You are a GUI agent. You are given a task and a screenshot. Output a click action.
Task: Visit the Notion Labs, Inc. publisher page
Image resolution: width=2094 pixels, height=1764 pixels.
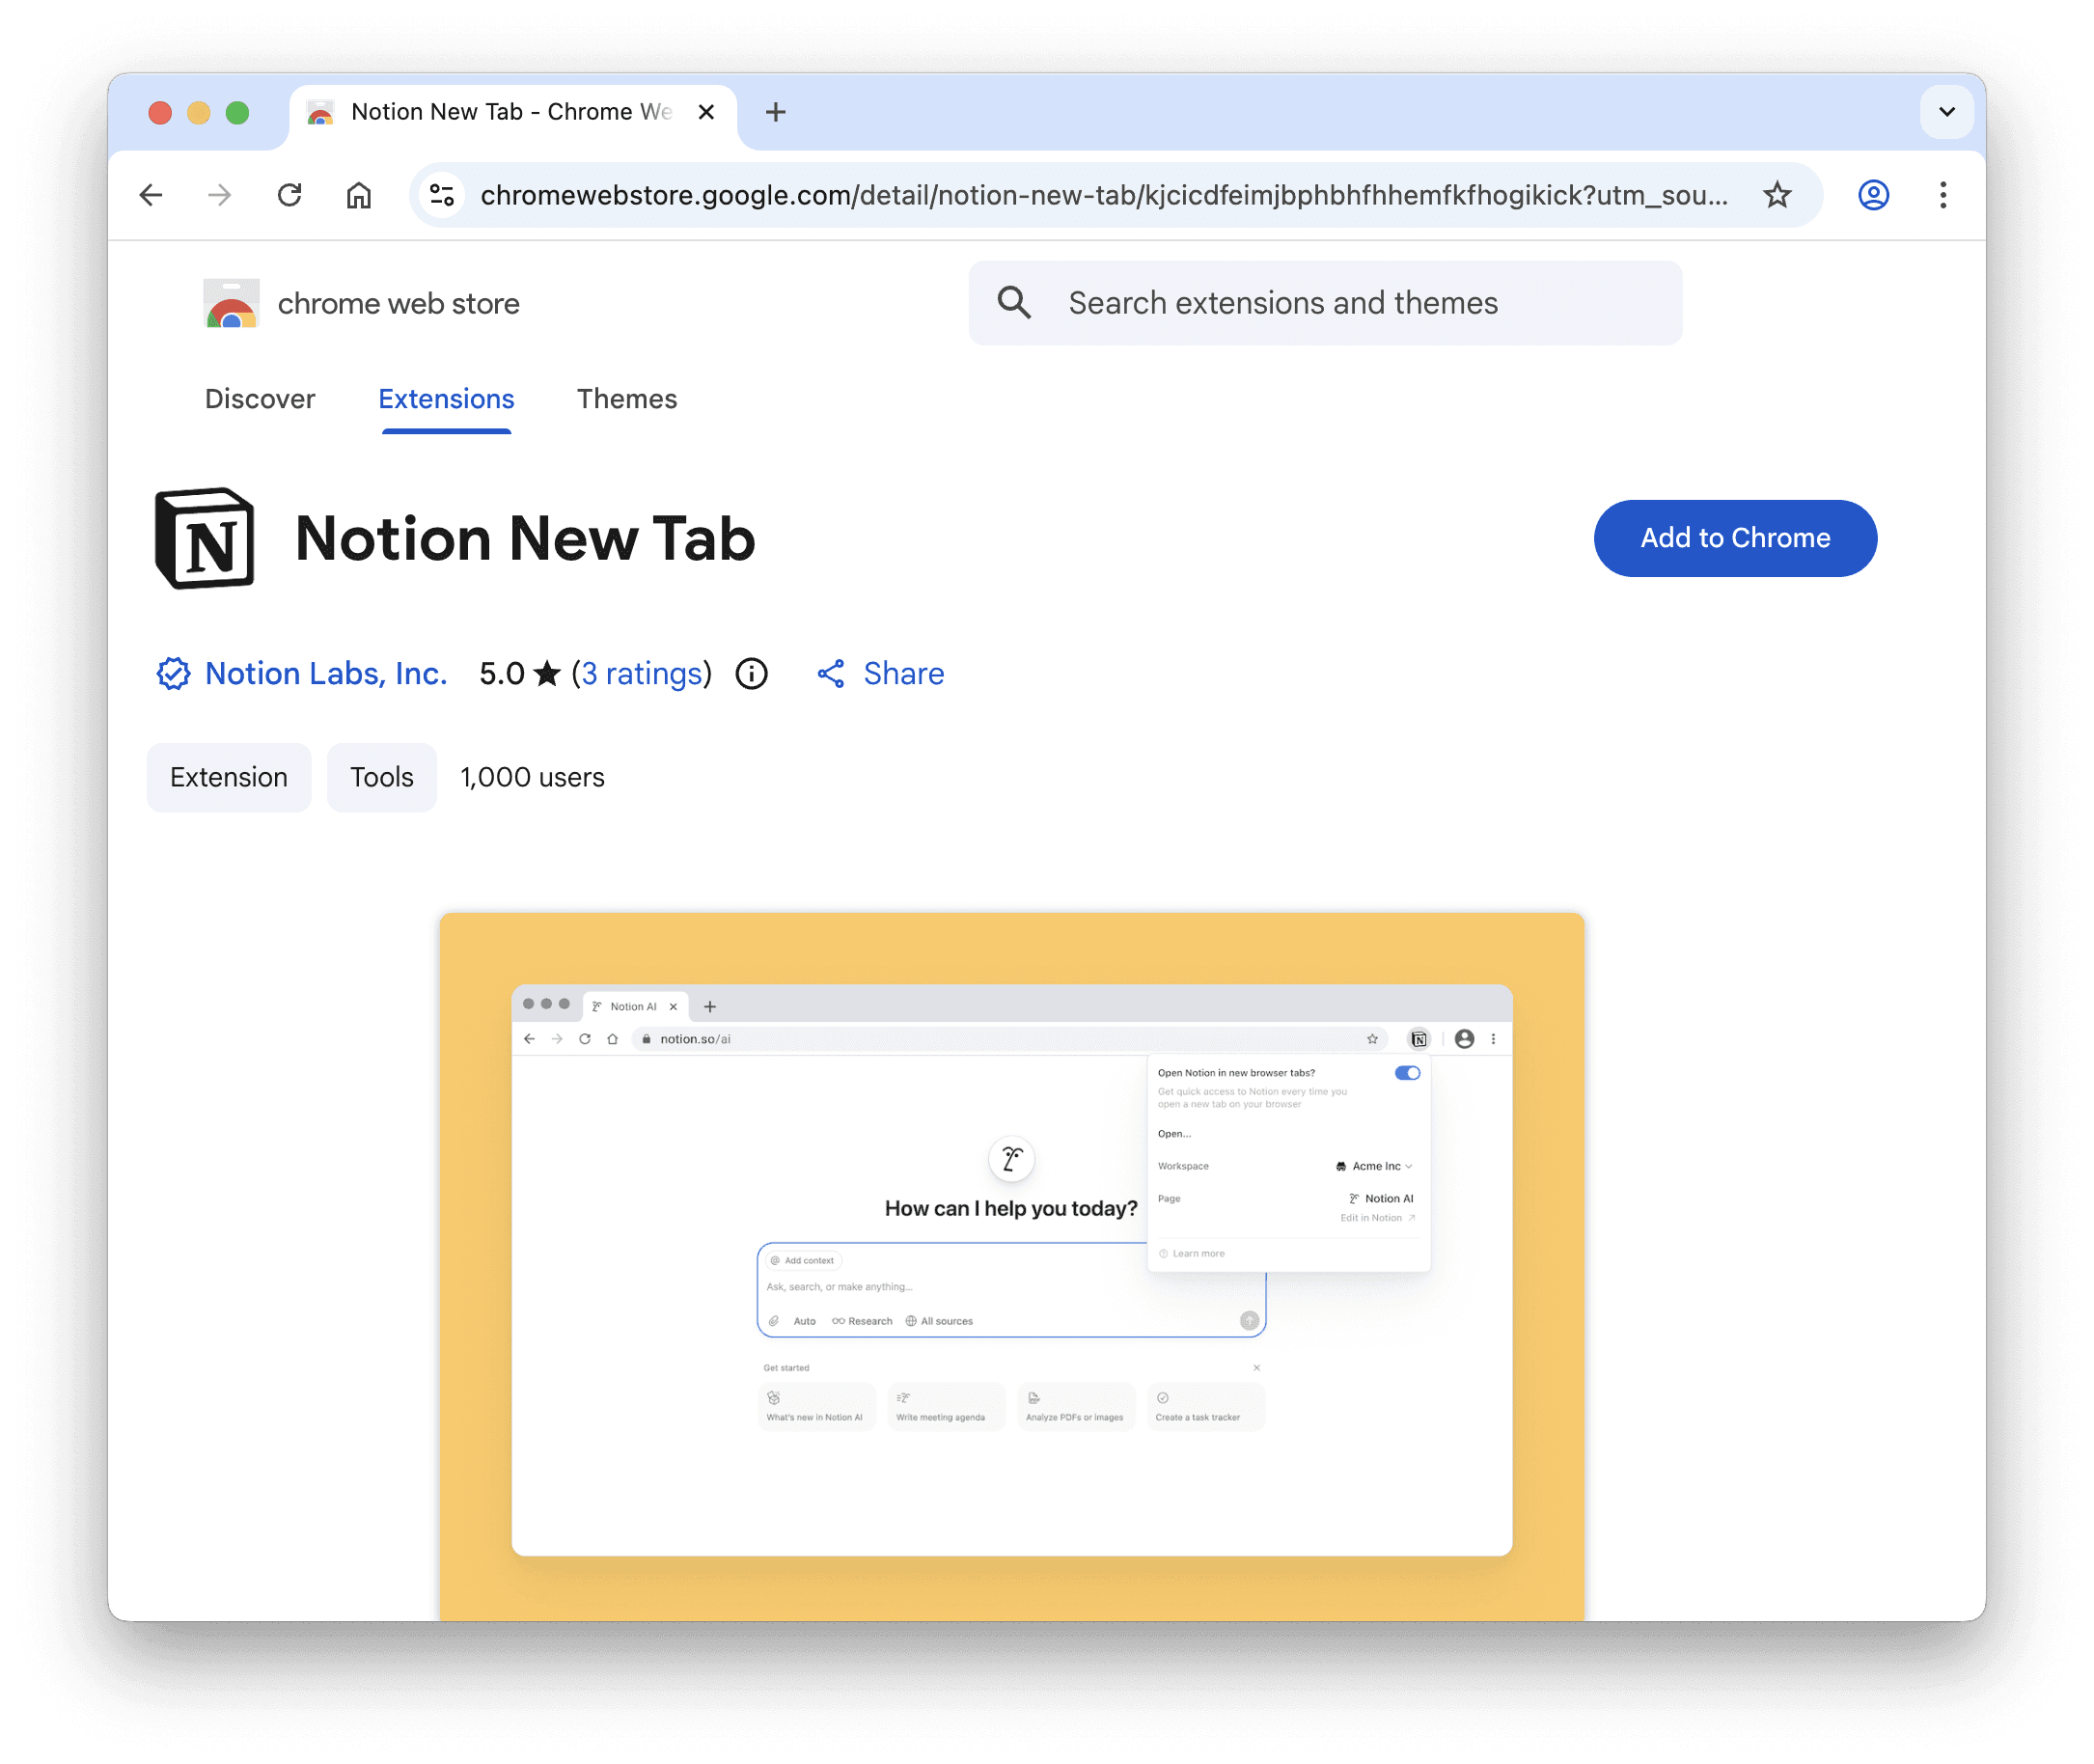[x=325, y=674]
